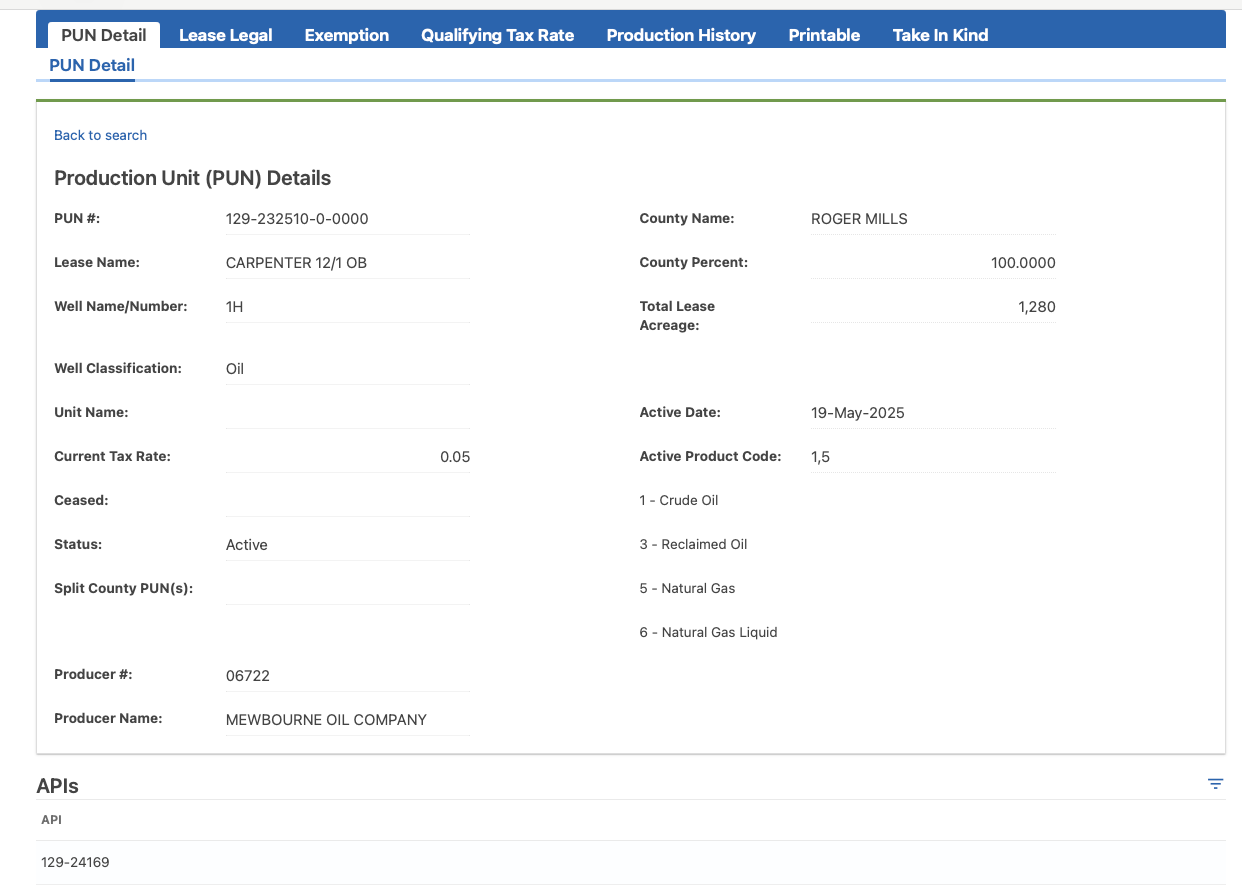Screen dimensions: 1242x895
Task: Select the Well Name/Number field 1H
Action: [348, 307]
